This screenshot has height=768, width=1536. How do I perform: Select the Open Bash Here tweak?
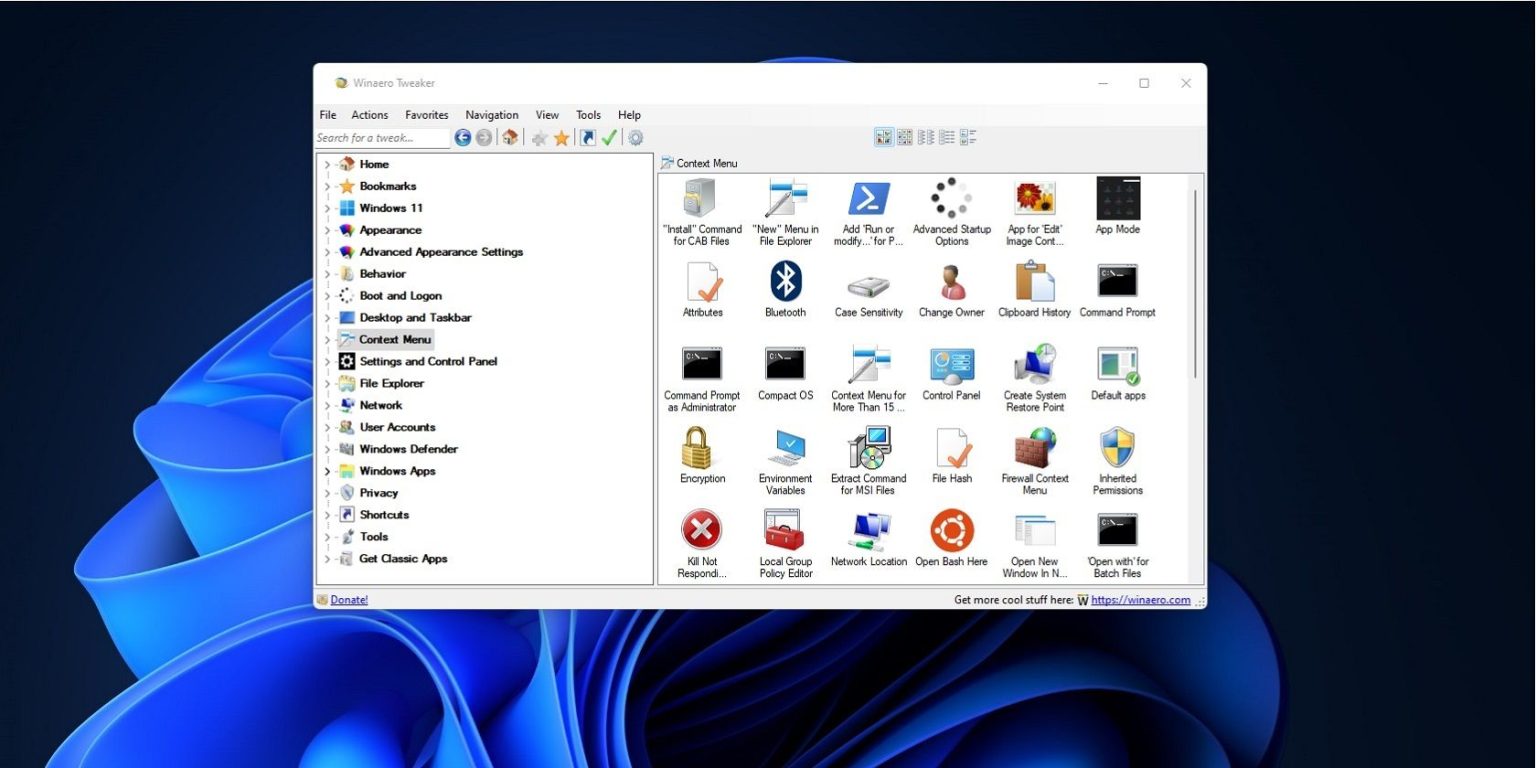[951, 531]
